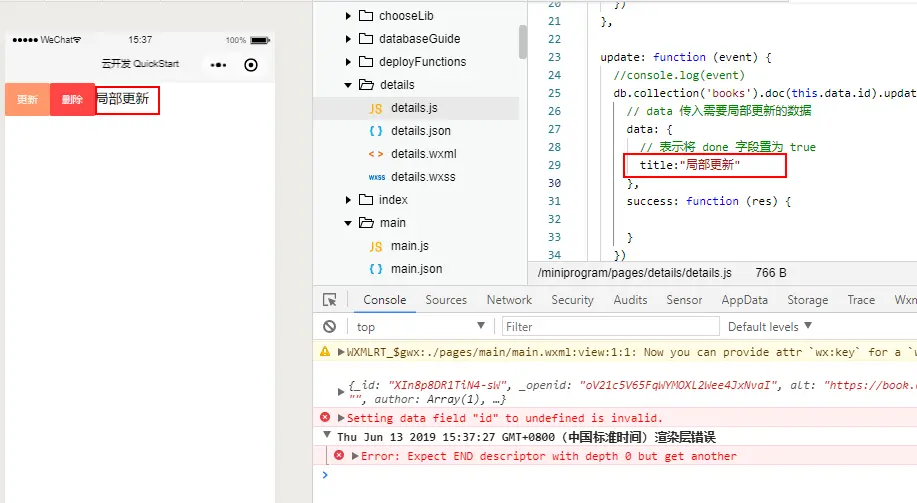Expand the chooseLib folder arrow
The width and height of the screenshot is (917, 503).
pyautogui.click(x=348, y=16)
